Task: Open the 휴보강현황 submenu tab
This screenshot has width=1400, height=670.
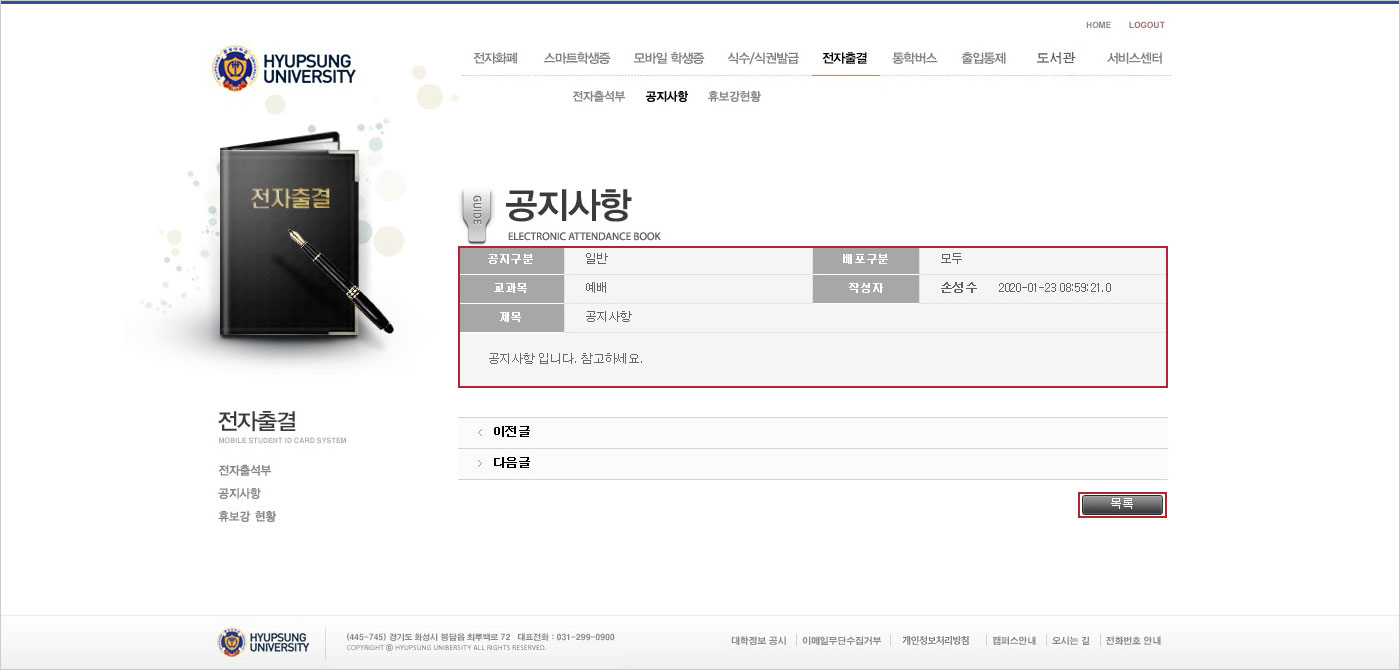Action: pyautogui.click(x=734, y=97)
